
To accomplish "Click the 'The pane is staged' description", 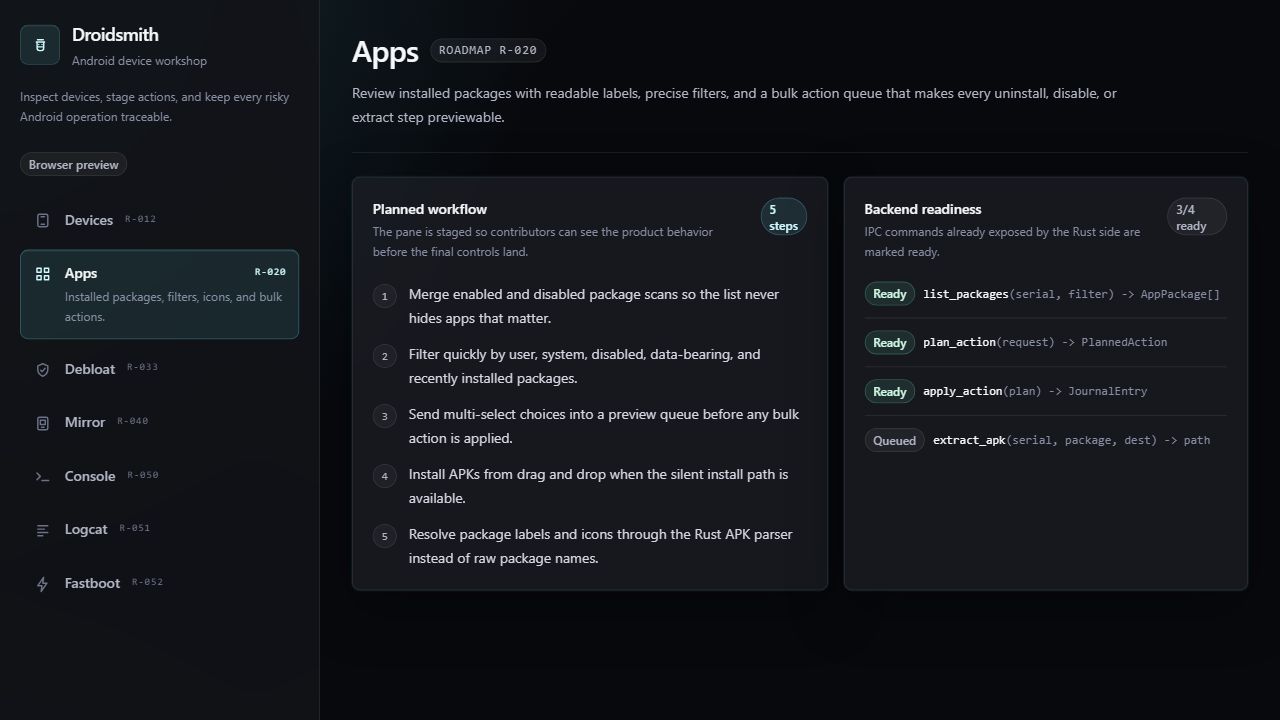I will click(x=543, y=242).
